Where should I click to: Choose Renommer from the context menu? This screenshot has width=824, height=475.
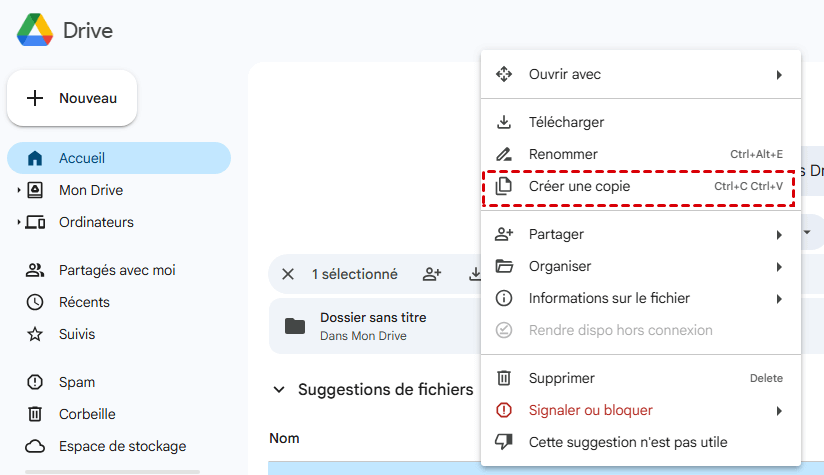(x=563, y=154)
